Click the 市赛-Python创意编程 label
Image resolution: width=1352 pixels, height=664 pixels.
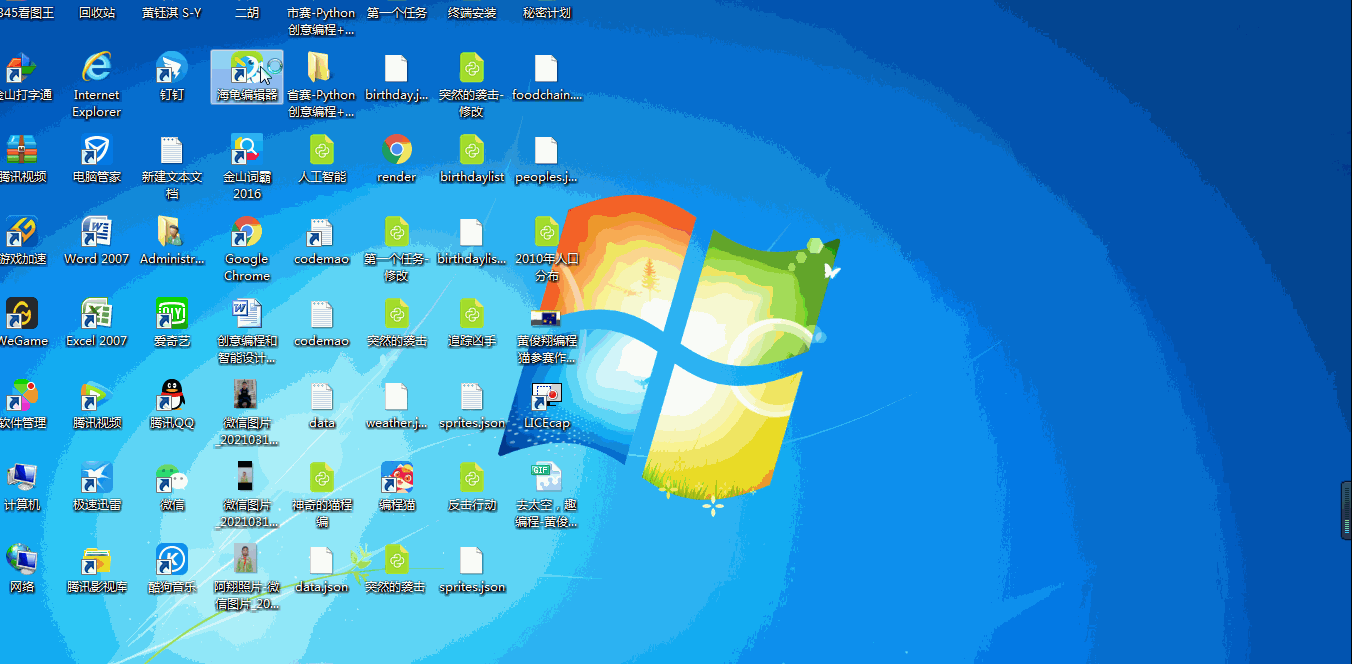tap(321, 21)
